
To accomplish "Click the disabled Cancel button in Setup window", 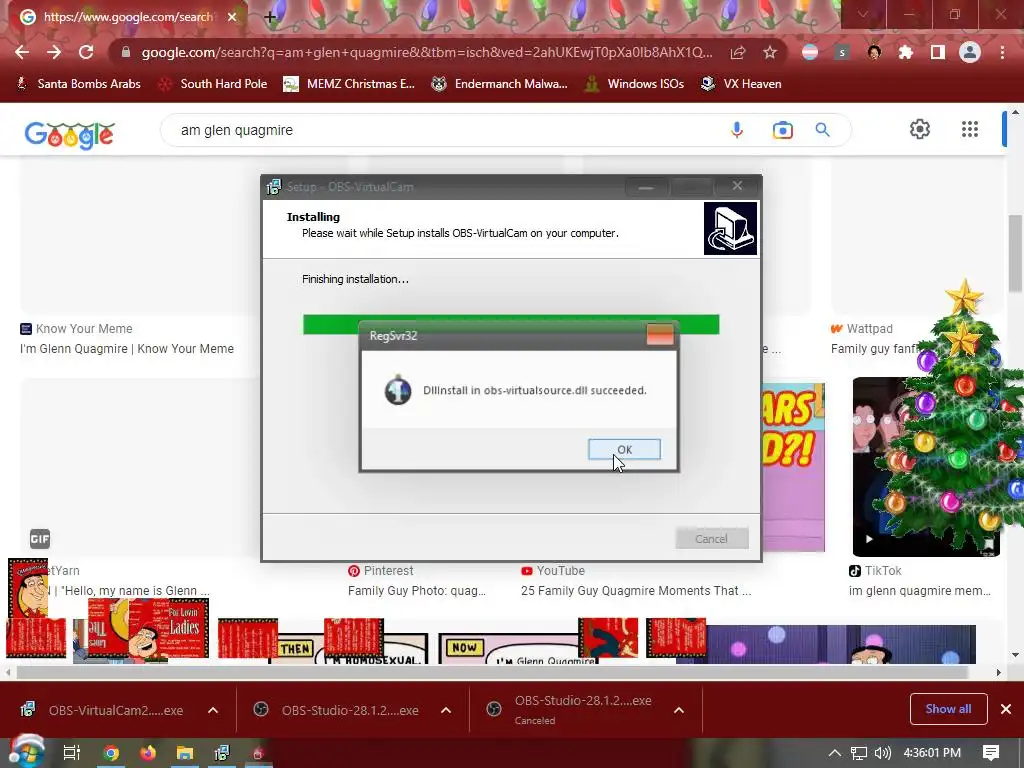I will 711,539.
